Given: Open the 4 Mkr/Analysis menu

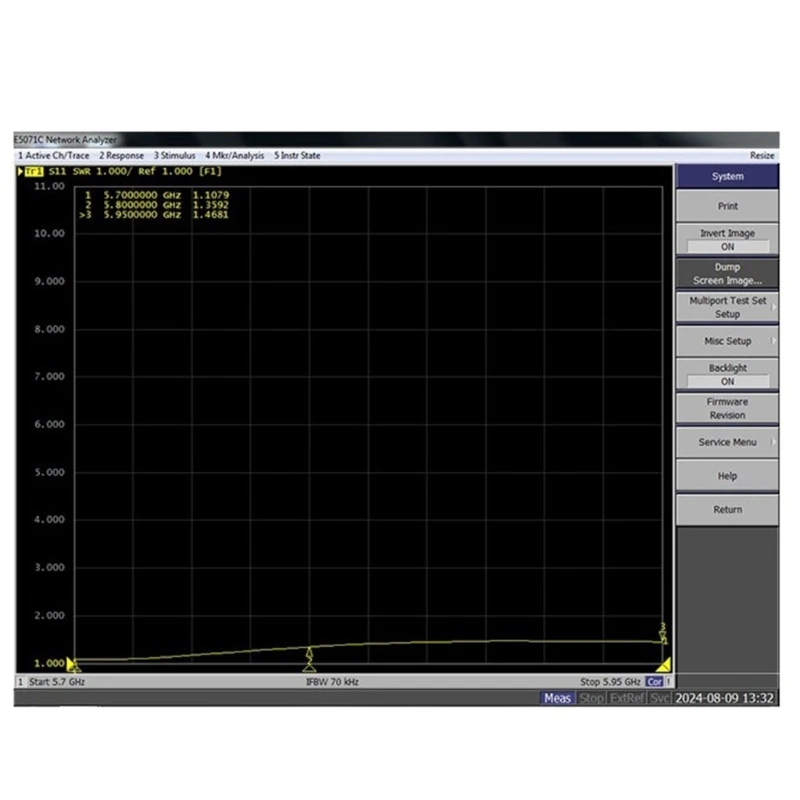Looking at the screenshot, I should [x=235, y=156].
